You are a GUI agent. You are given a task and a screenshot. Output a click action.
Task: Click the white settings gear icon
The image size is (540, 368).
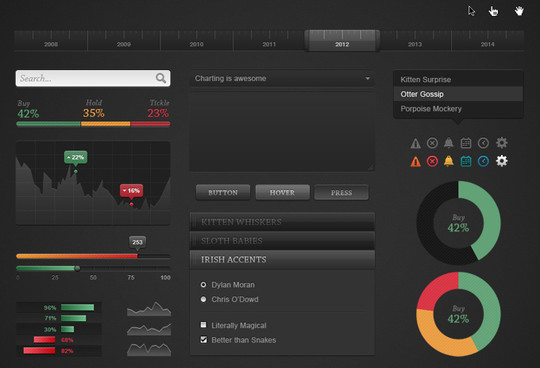501,161
